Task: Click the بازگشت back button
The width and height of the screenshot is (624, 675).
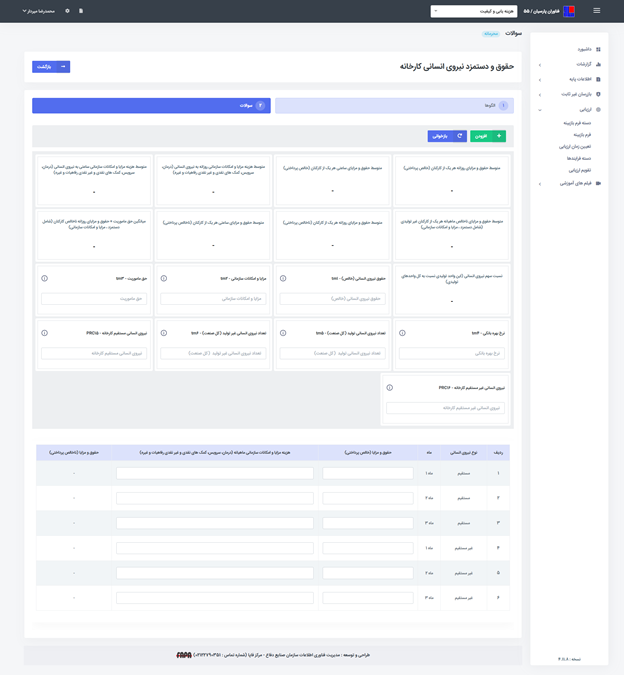Action: tap(51, 67)
